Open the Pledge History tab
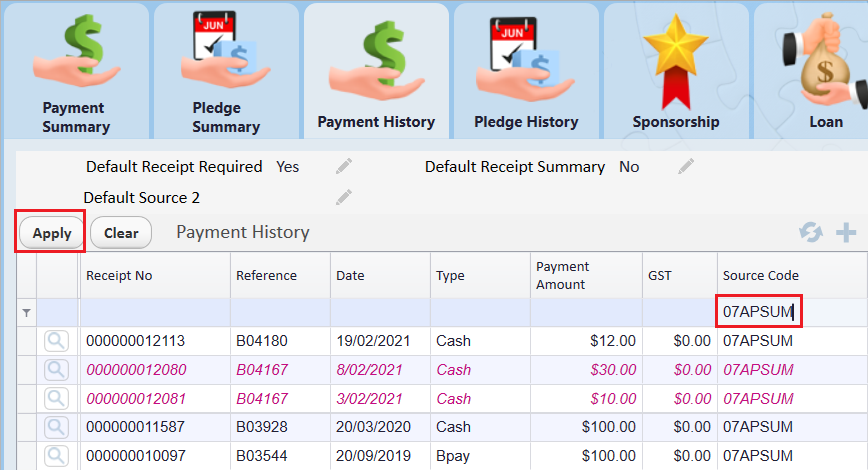 click(526, 72)
